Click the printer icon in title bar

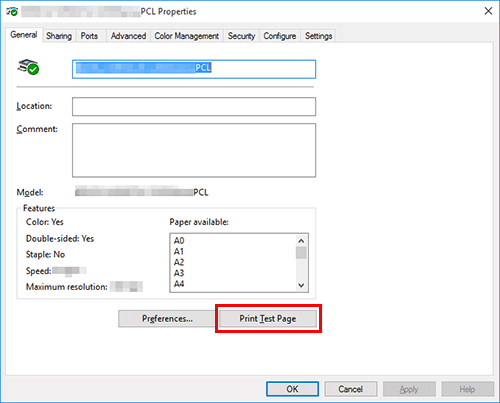12,11
